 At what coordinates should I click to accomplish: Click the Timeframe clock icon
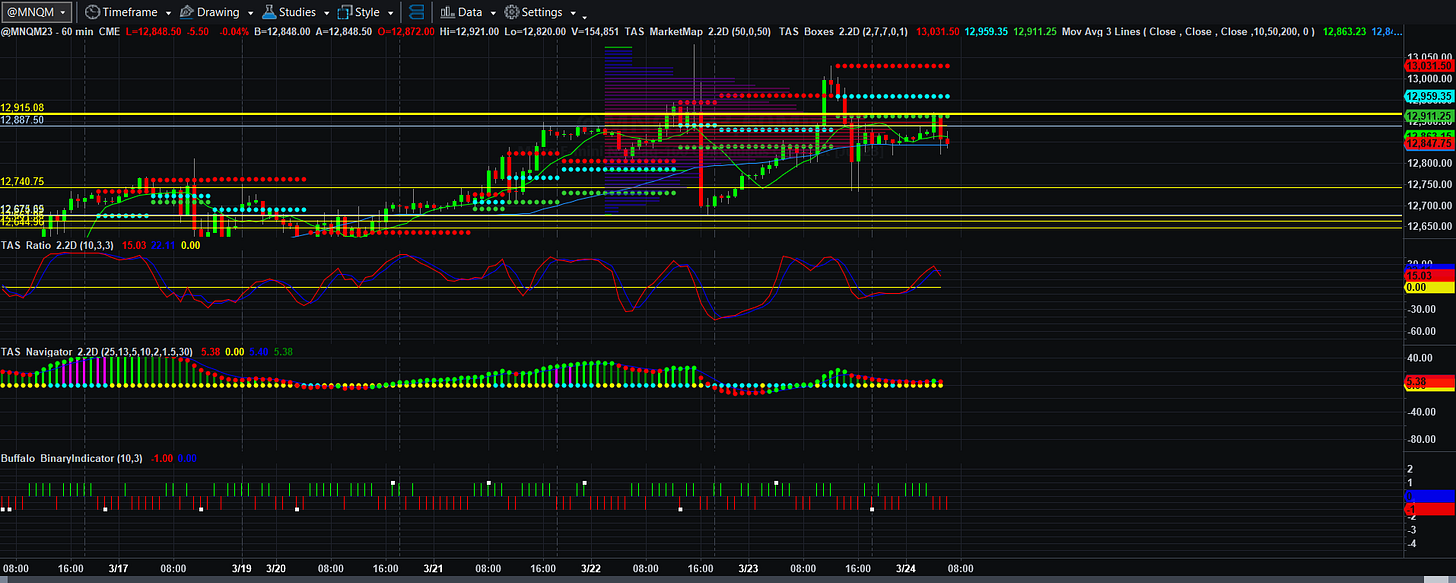(x=92, y=13)
